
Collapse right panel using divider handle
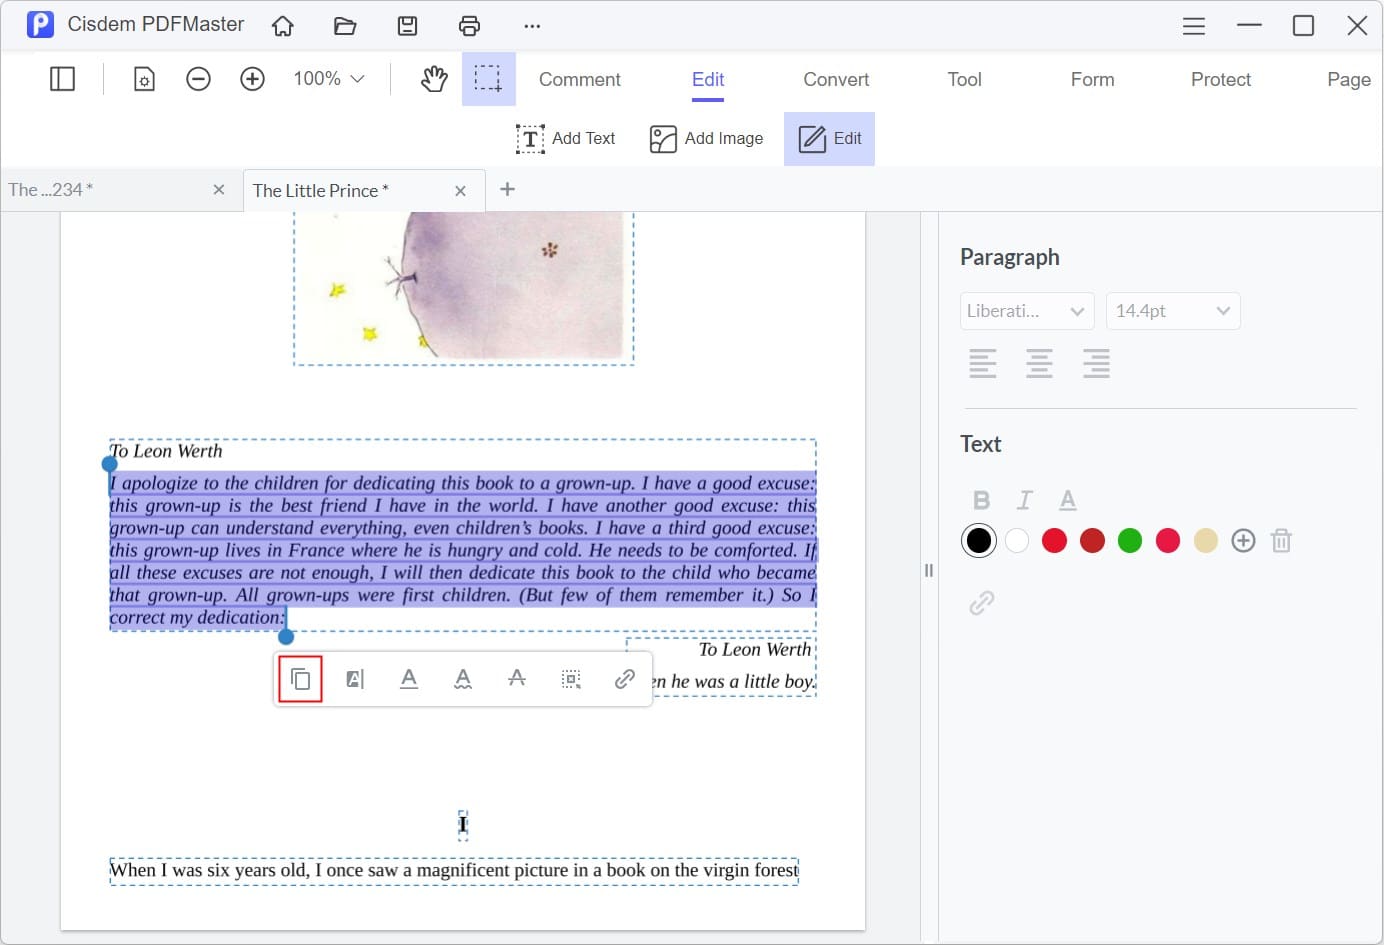[x=929, y=570]
